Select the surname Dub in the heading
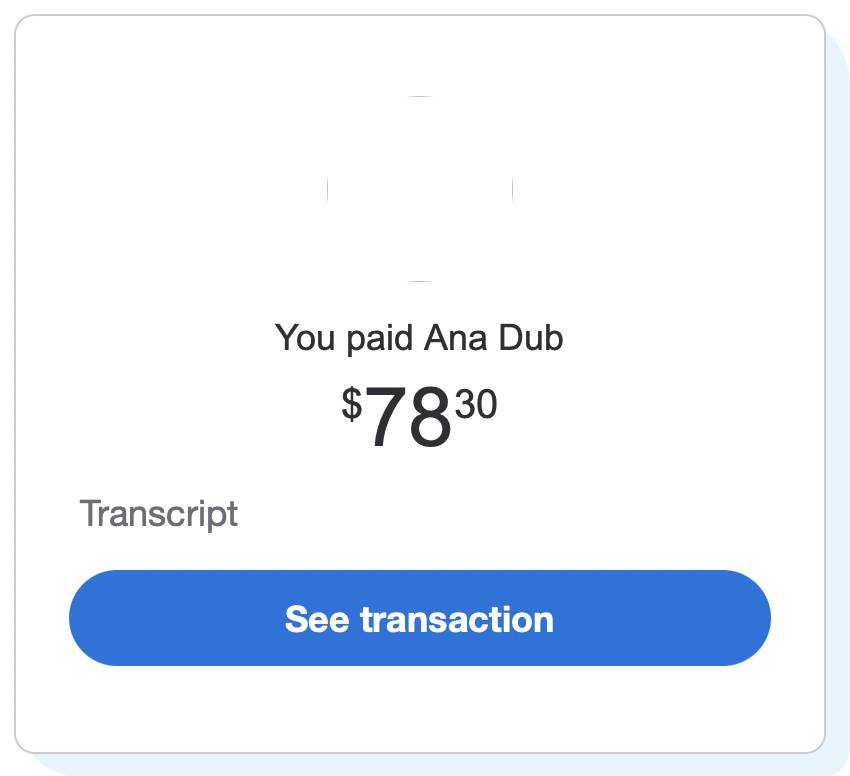 point(531,338)
